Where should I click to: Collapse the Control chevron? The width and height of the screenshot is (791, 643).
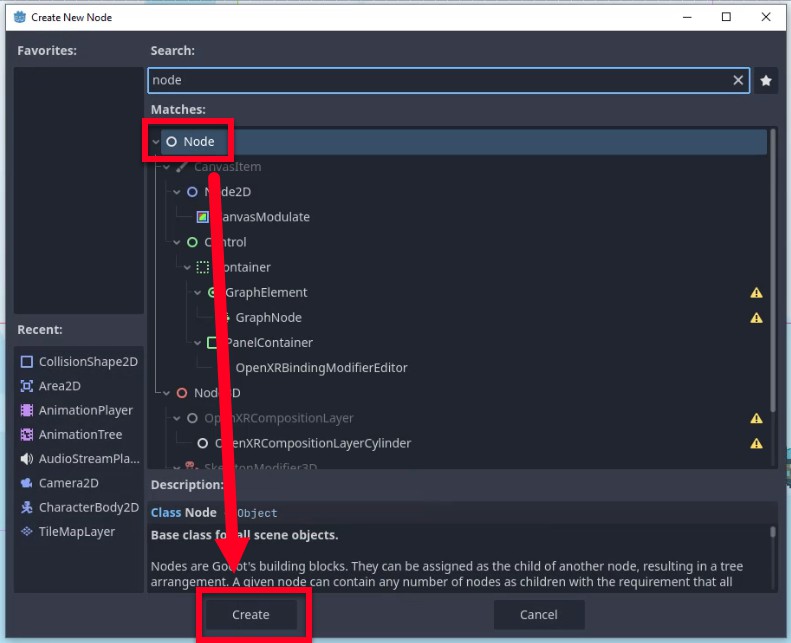(x=177, y=243)
